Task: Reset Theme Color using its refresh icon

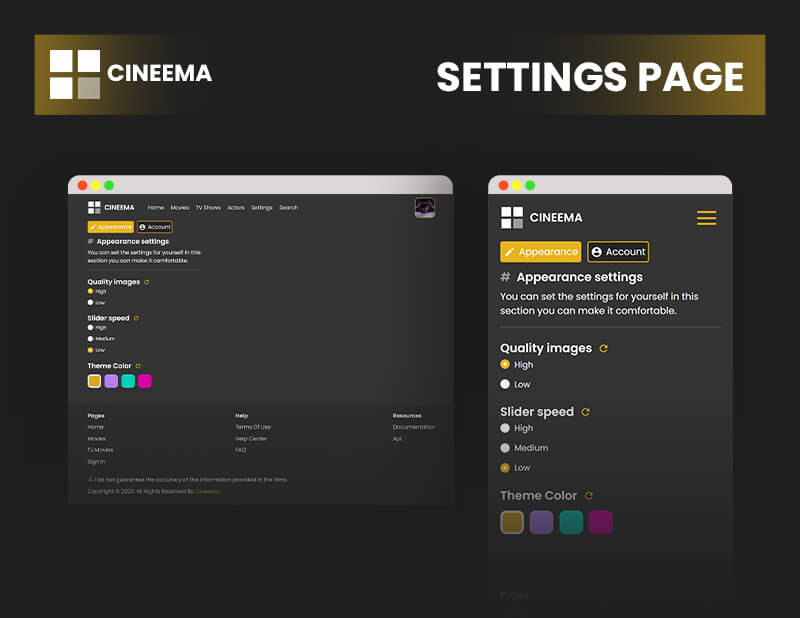Action: tap(138, 365)
